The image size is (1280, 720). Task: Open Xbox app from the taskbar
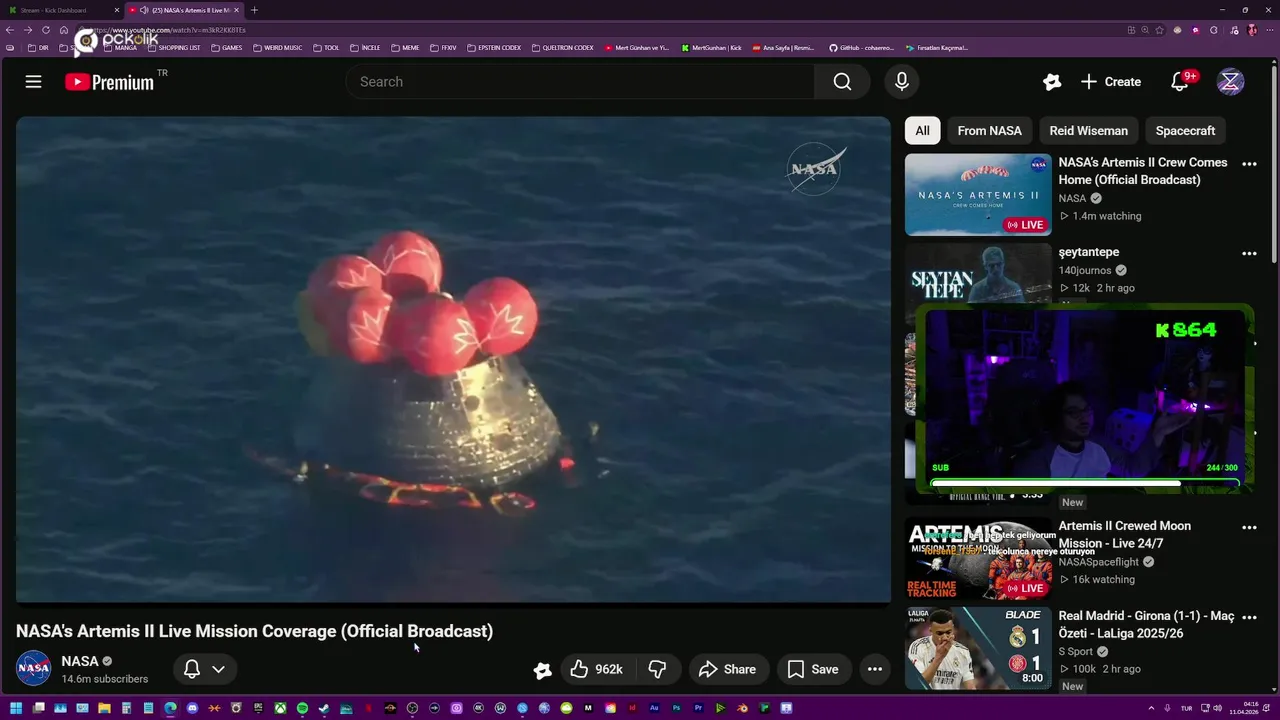(281, 709)
